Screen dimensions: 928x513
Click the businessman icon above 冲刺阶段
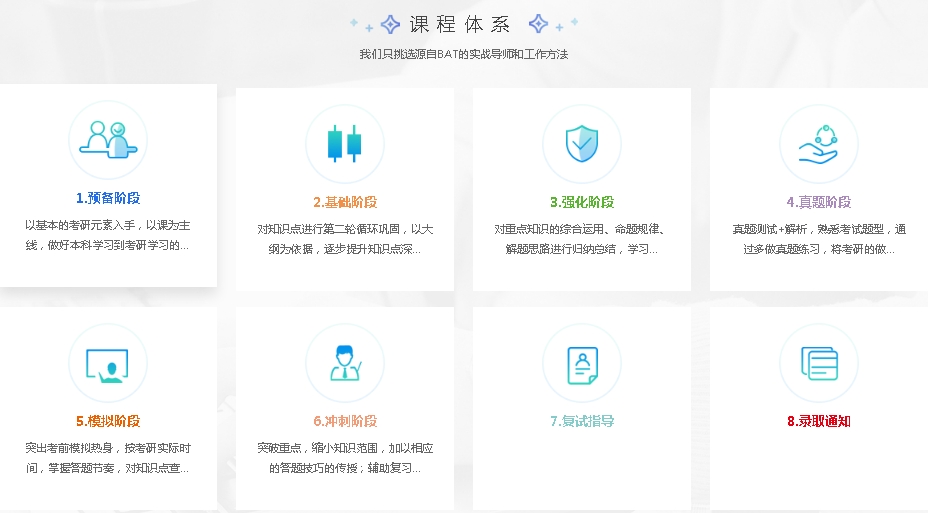point(345,363)
